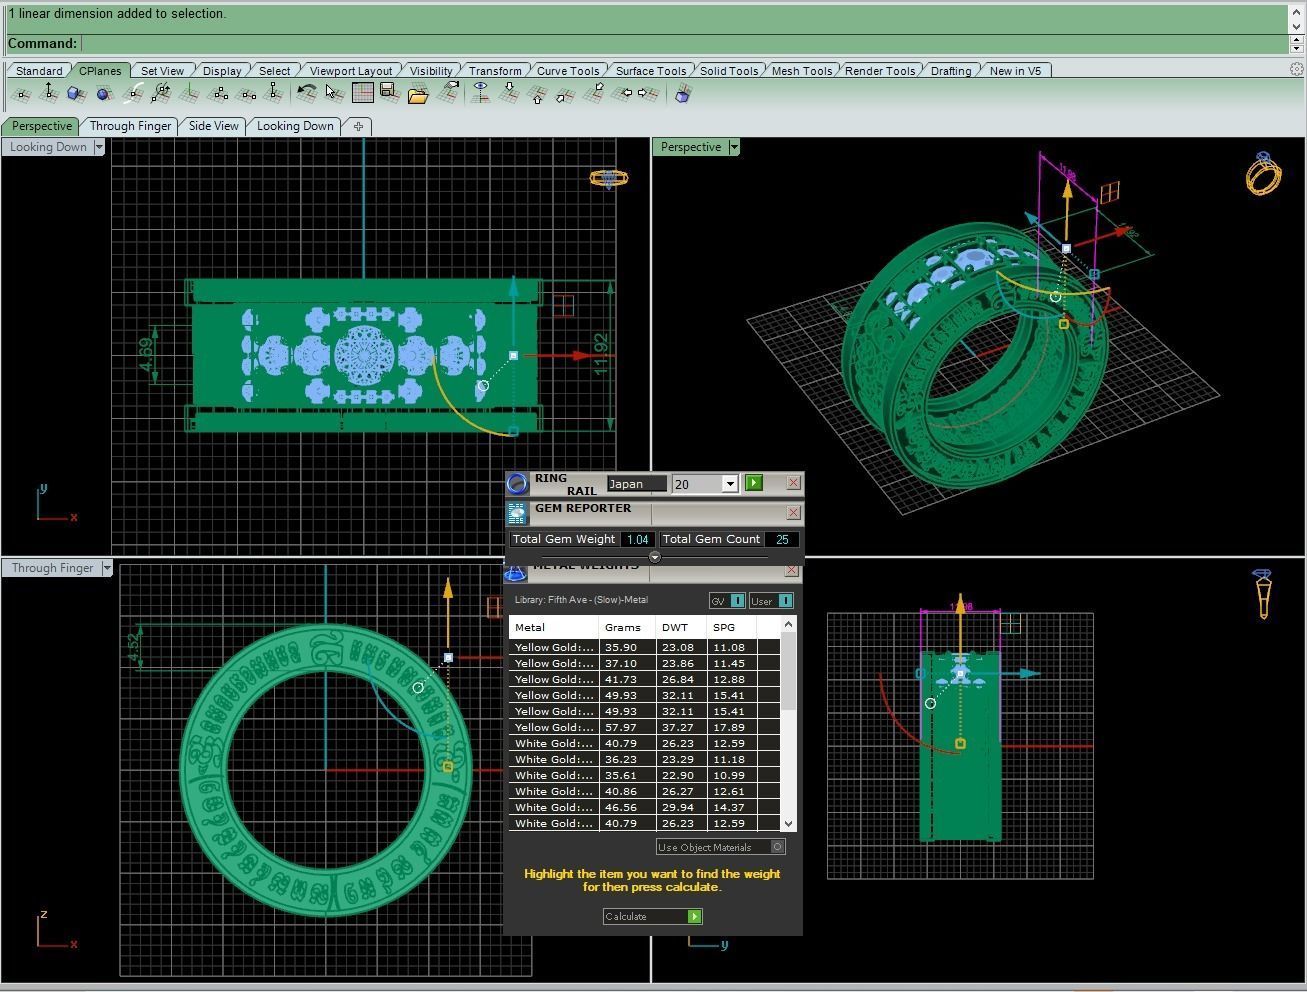Click the Read CPlane from file folder icon
Image resolution: width=1307 pixels, height=992 pixels.
[x=417, y=94]
